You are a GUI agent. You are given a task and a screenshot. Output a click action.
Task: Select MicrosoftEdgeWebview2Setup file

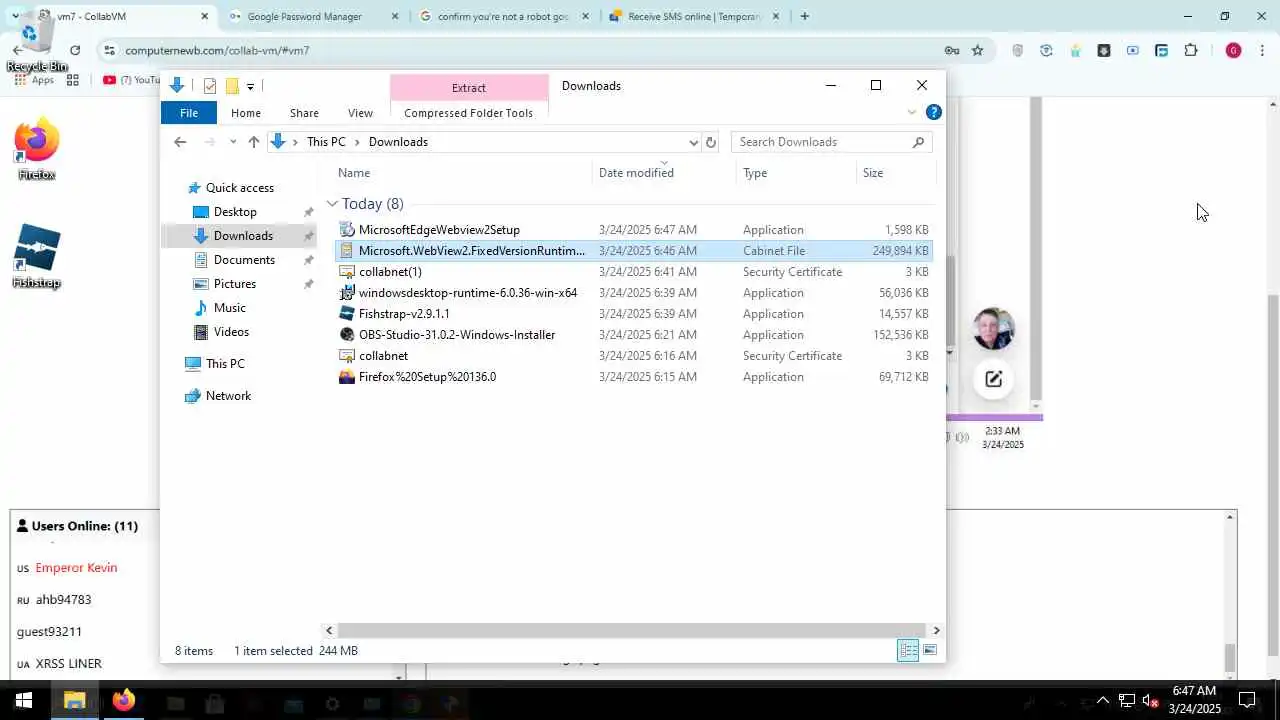(634, 230)
